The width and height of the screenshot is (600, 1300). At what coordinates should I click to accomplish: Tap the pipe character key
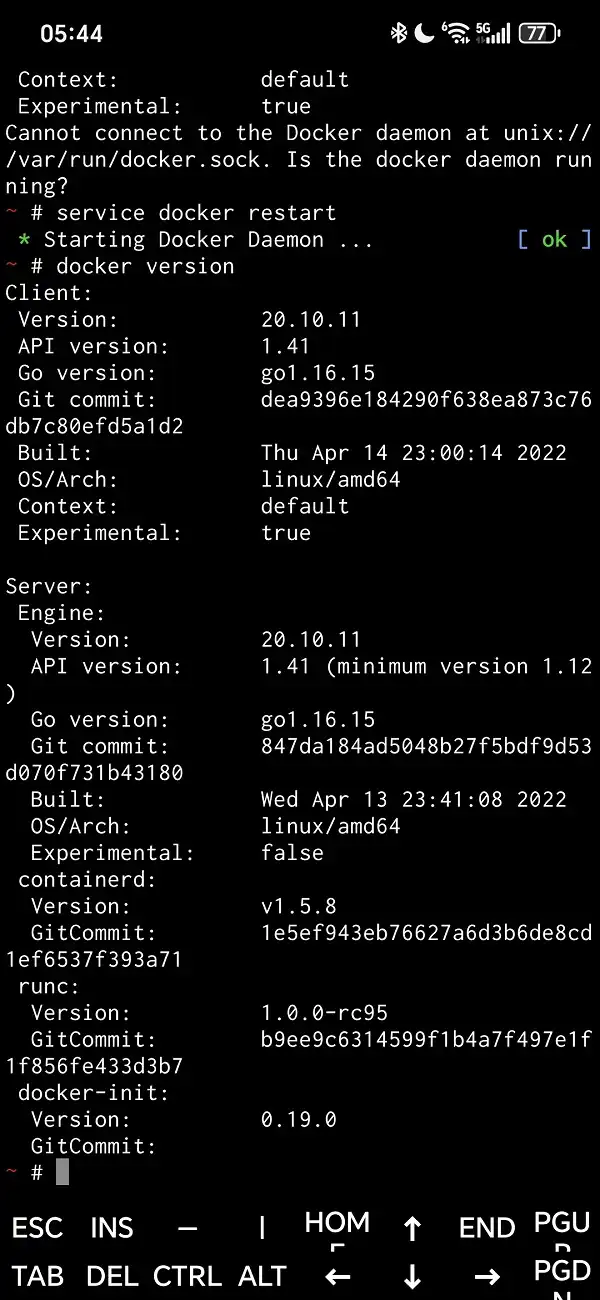pyautogui.click(x=262, y=1229)
